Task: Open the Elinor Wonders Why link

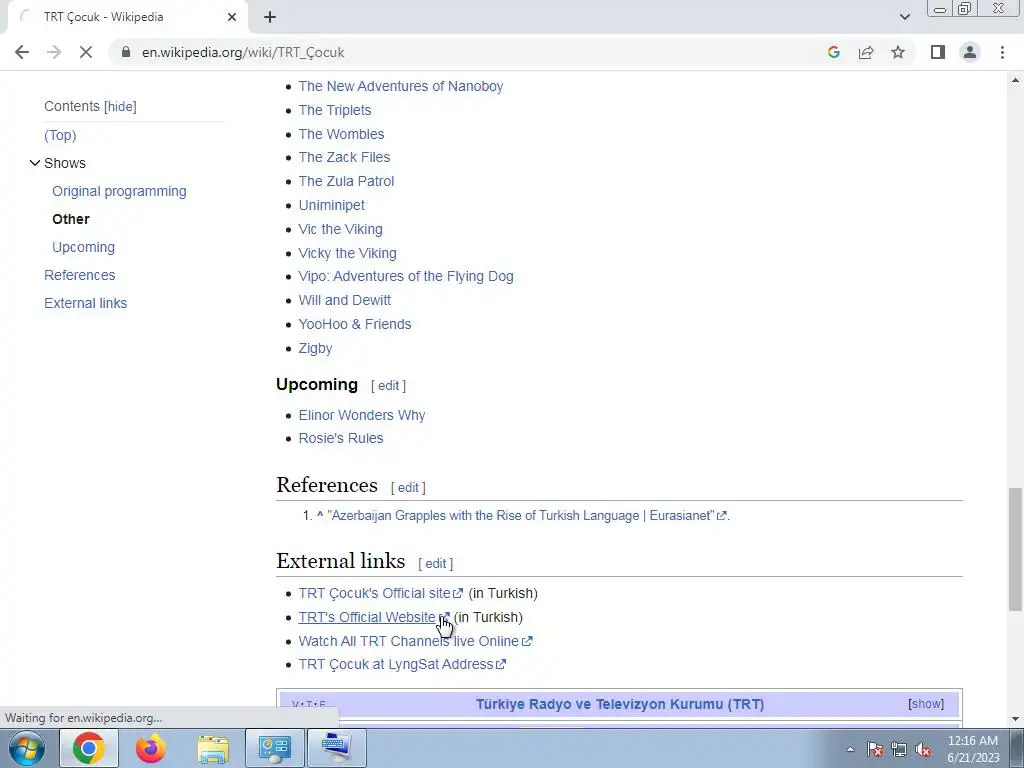Action: [x=362, y=415]
